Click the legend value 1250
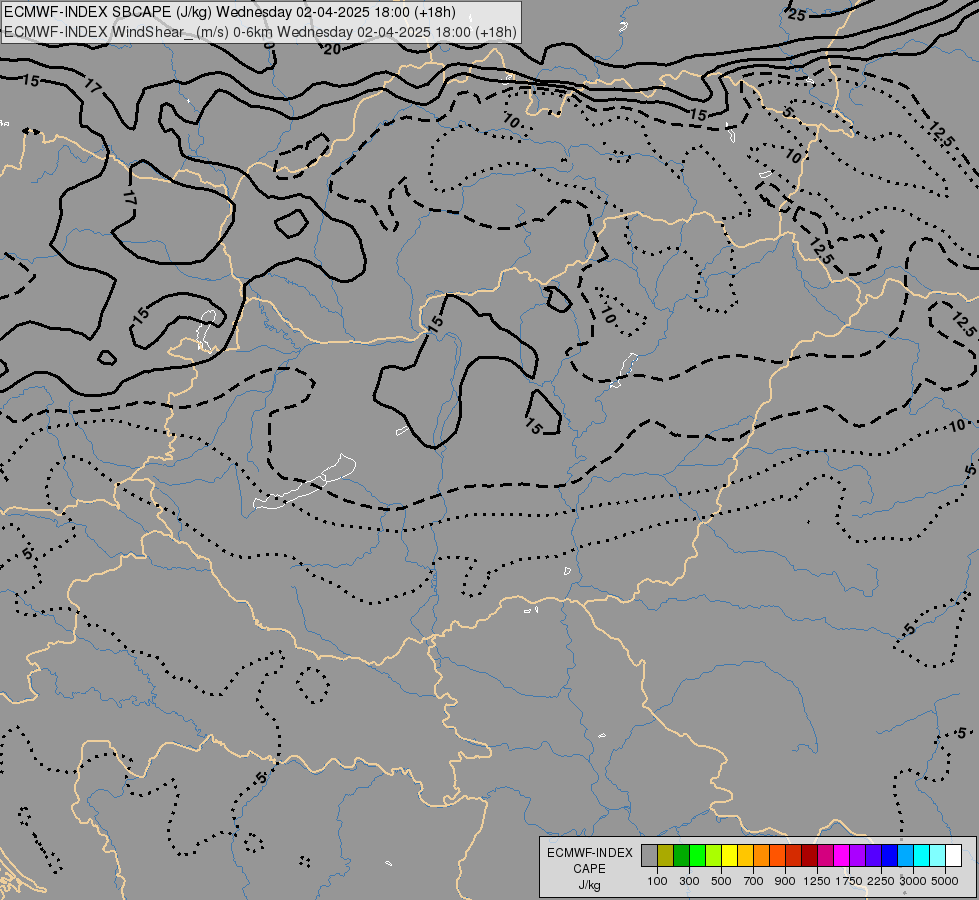Viewport: 979px width, 900px height. pyautogui.click(x=817, y=881)
